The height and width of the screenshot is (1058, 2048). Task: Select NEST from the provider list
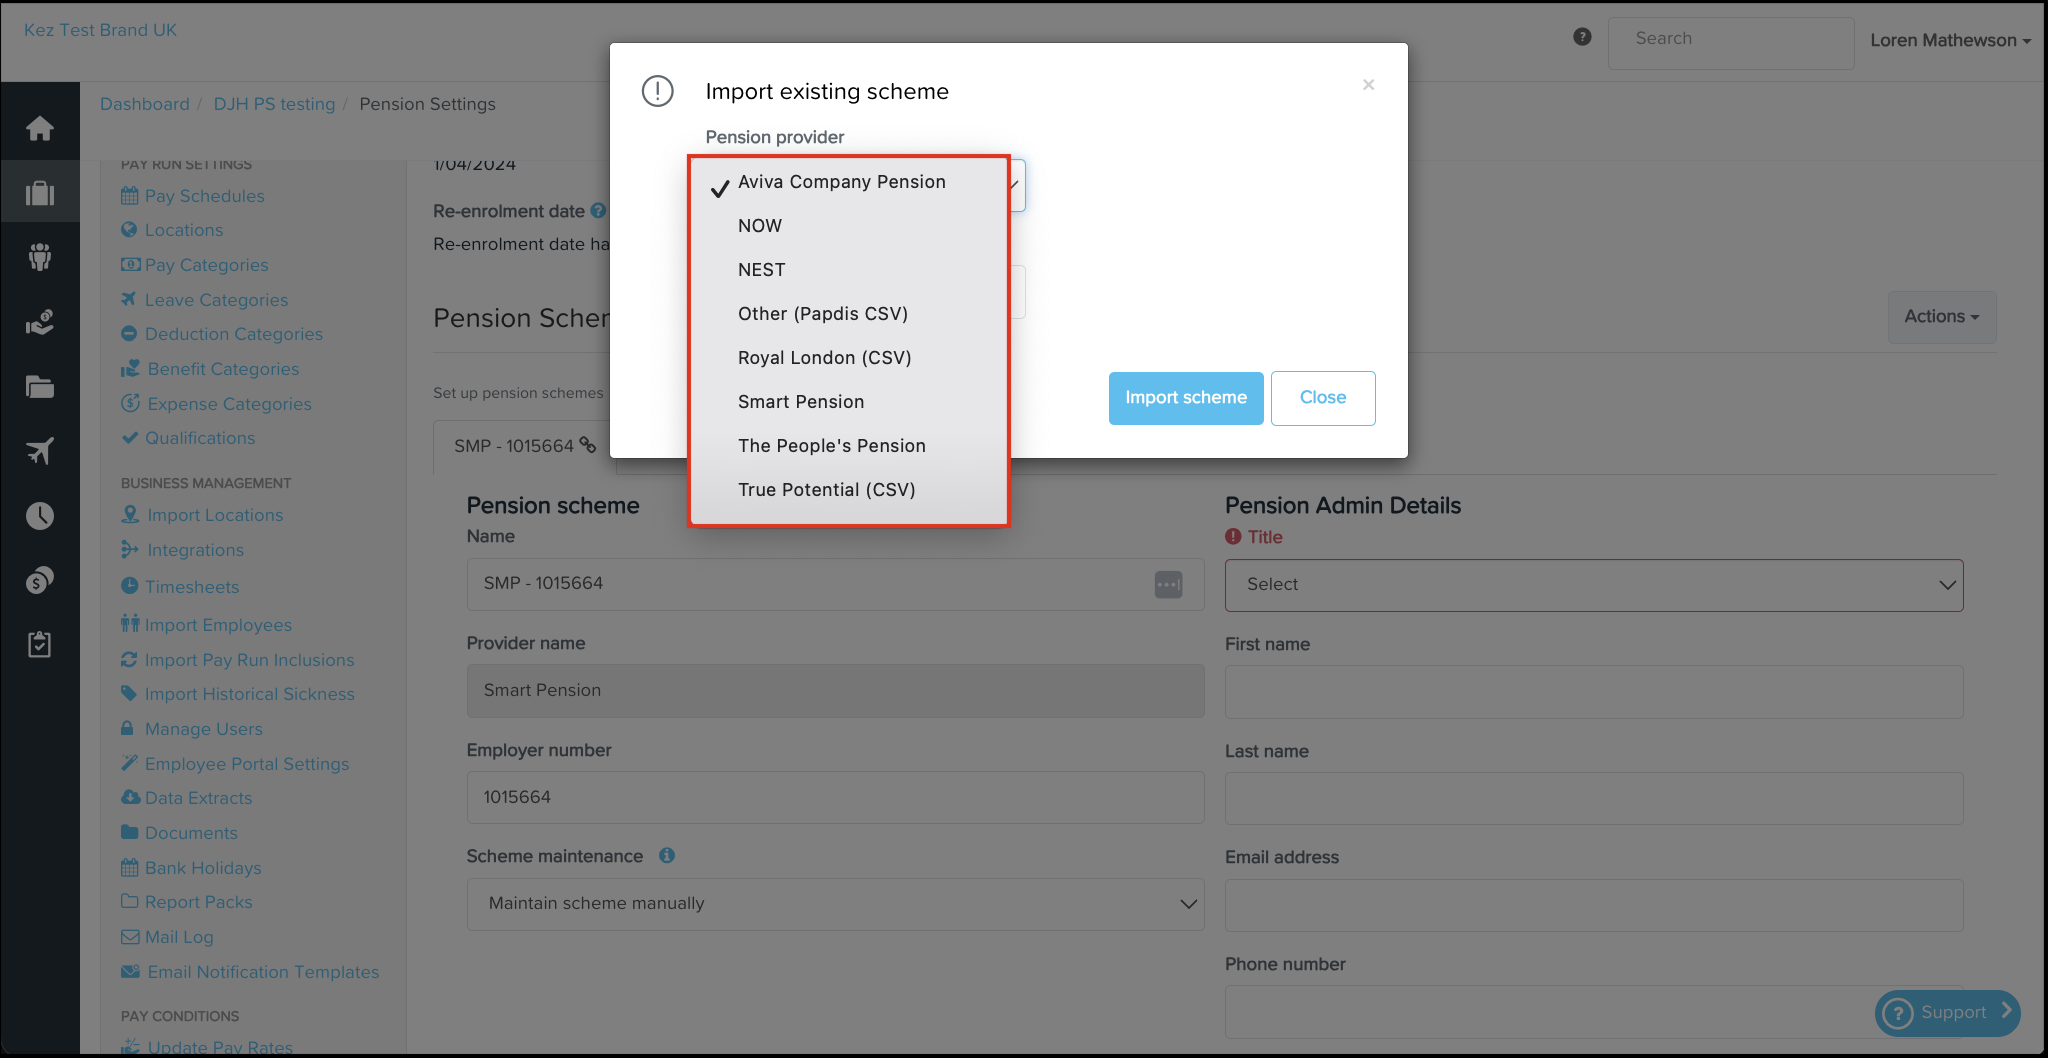(x=761, y=270)
